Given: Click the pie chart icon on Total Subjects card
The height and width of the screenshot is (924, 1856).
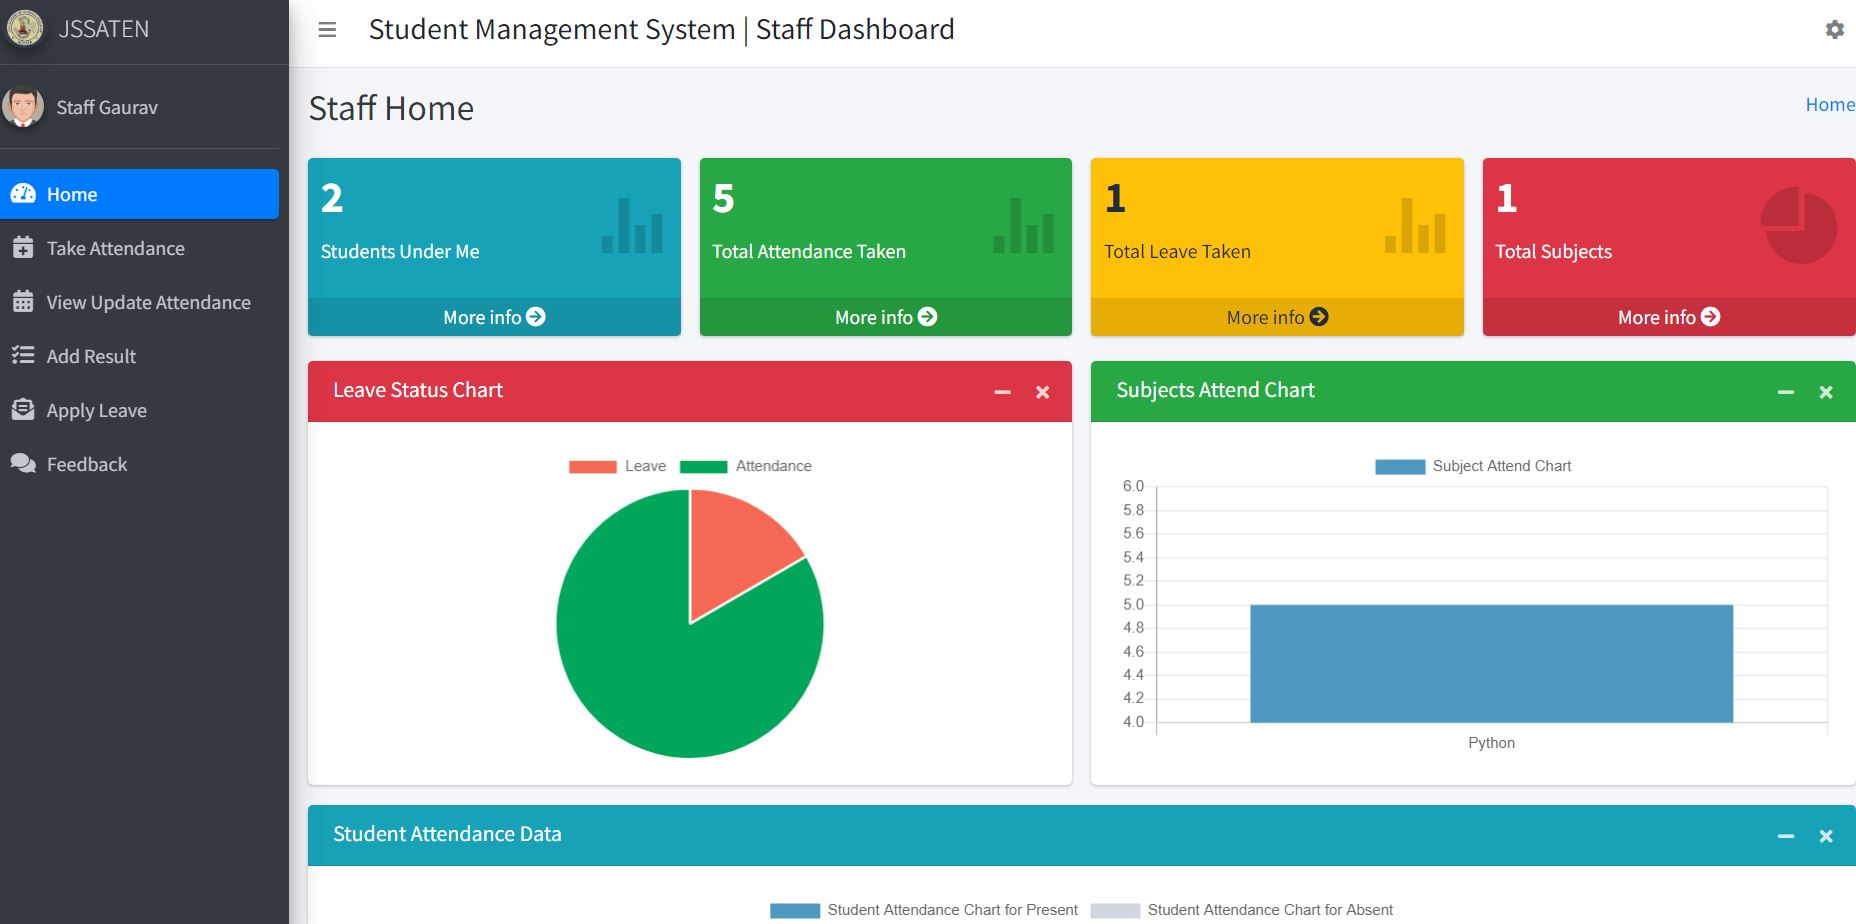Looking at the screenshot, I should point(1799,228).
